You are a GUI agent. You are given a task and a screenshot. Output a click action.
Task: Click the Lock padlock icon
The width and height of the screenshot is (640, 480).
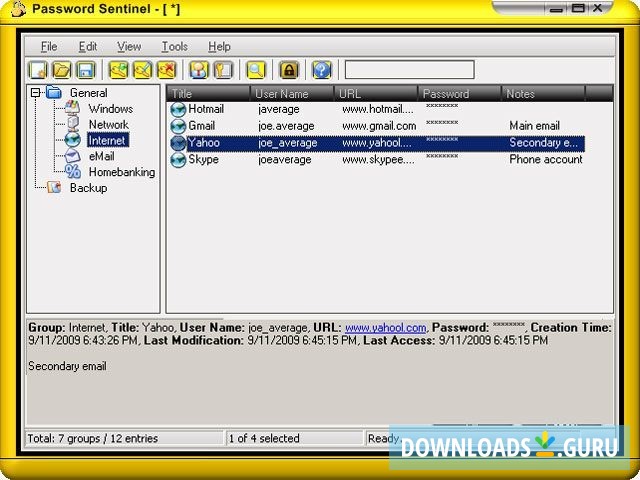[x=289, y=70]
